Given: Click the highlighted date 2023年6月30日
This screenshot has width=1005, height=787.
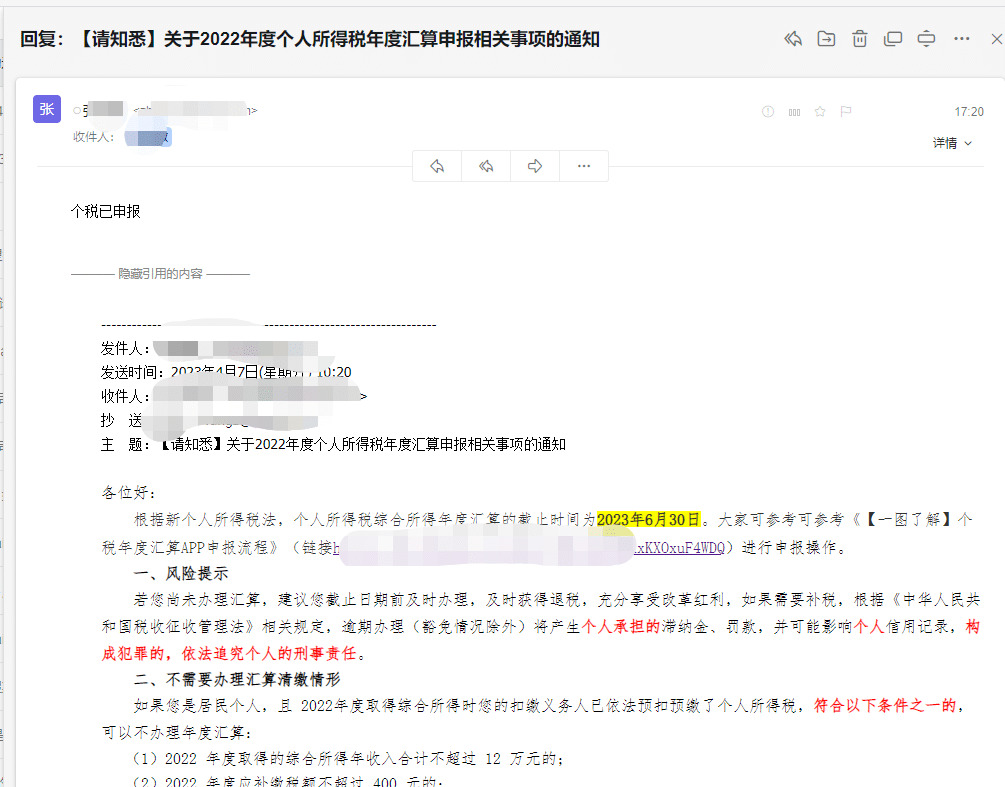Looking at the screenshot, I should (x=649, y=520).
